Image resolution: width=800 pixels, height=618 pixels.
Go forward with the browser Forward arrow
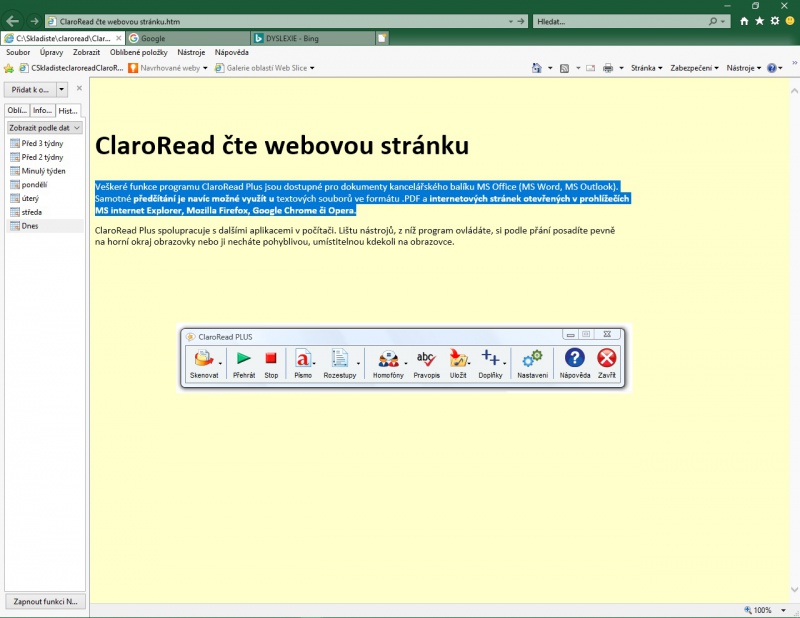click(34, 21)
